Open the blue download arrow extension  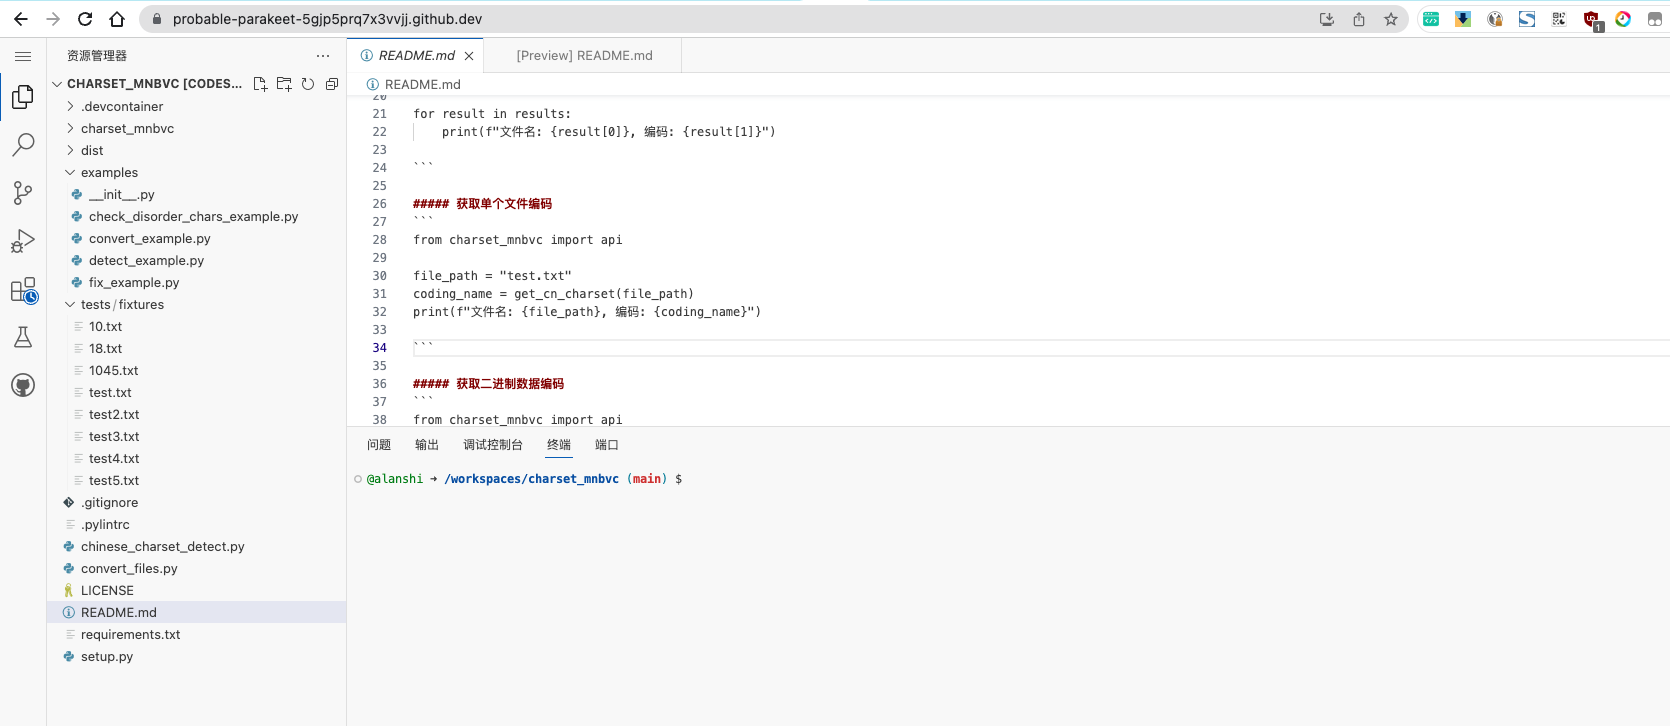(1463, 19)
